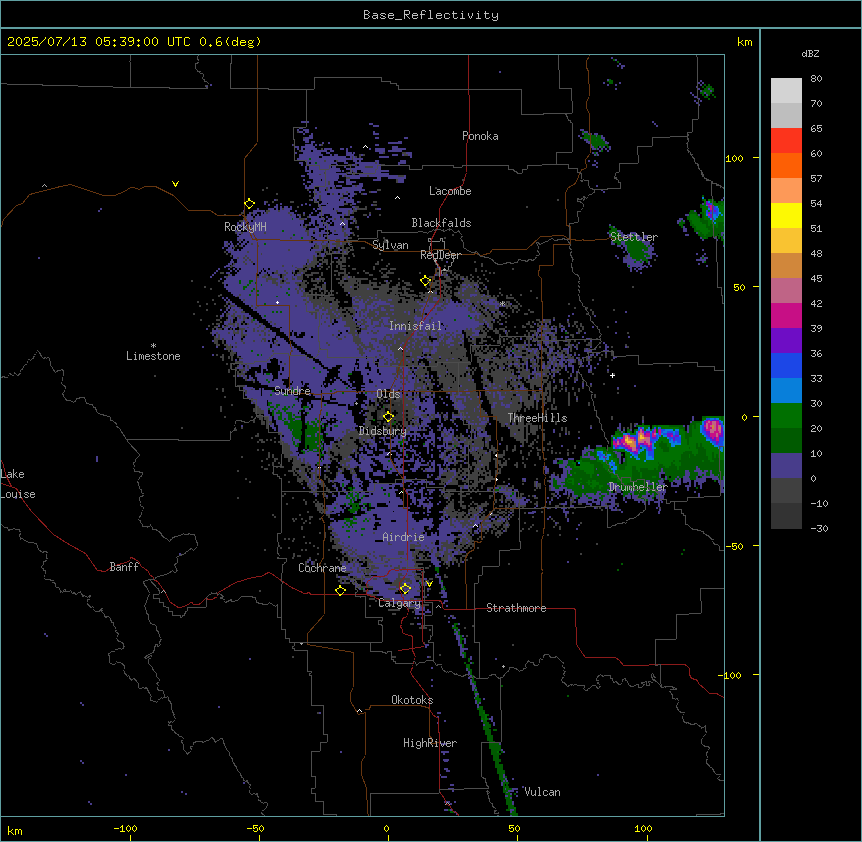Click the Strathmore city label
The height and width of the screenshot is (842, 862).
516,608
